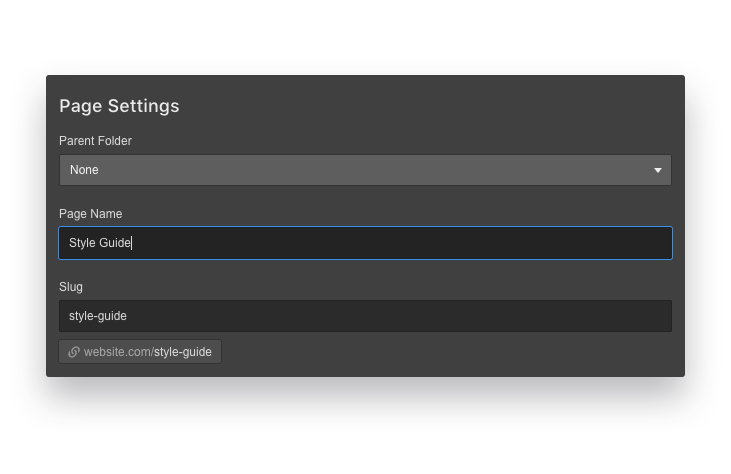Click the "Parent Folder" label
Screen dimensions: 731x474
click(95, 141)
